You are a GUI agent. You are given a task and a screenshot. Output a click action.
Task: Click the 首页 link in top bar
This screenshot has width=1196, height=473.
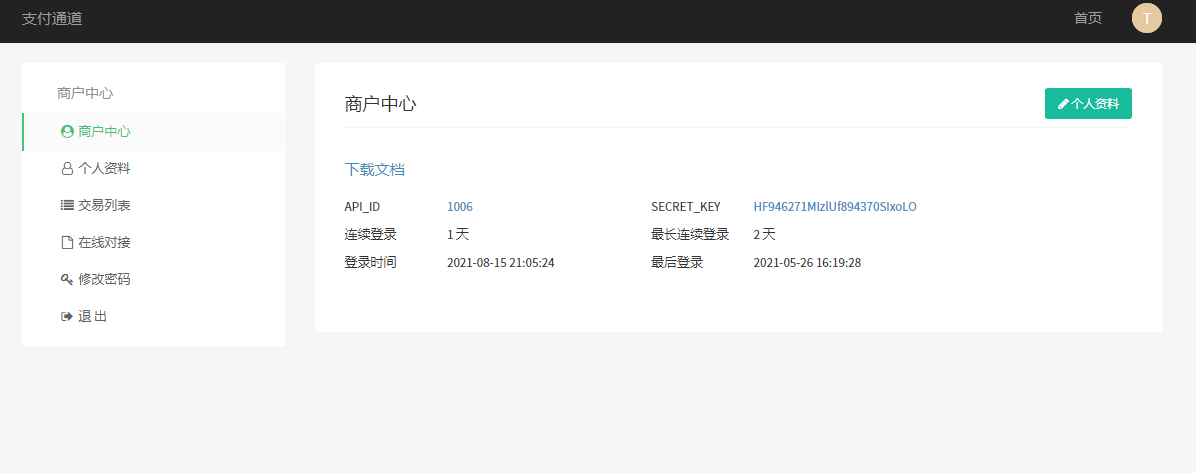[x=1088, y=18]
